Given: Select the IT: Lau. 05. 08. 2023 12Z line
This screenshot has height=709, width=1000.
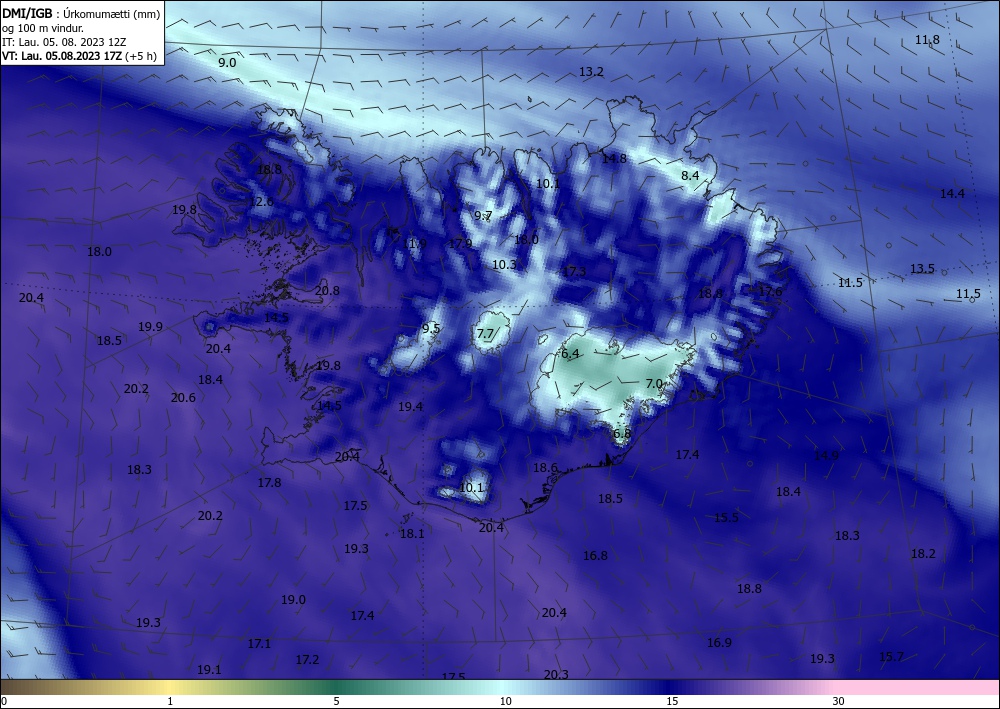Looking at the screenshot, I should pos(64,42).
